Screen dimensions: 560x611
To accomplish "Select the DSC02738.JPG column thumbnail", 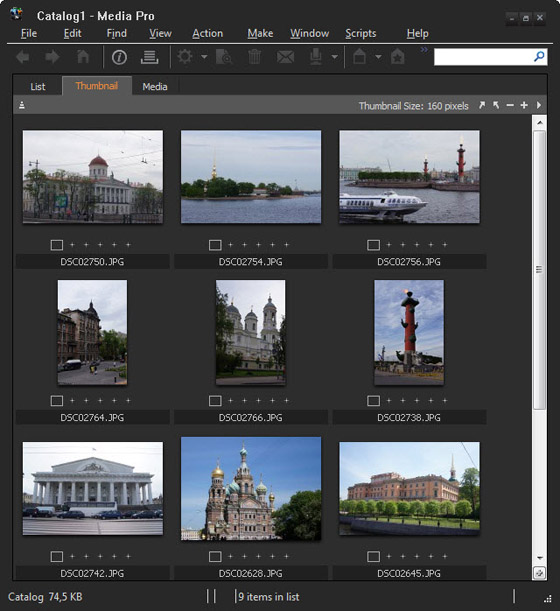I will click(x=409, y=332).
